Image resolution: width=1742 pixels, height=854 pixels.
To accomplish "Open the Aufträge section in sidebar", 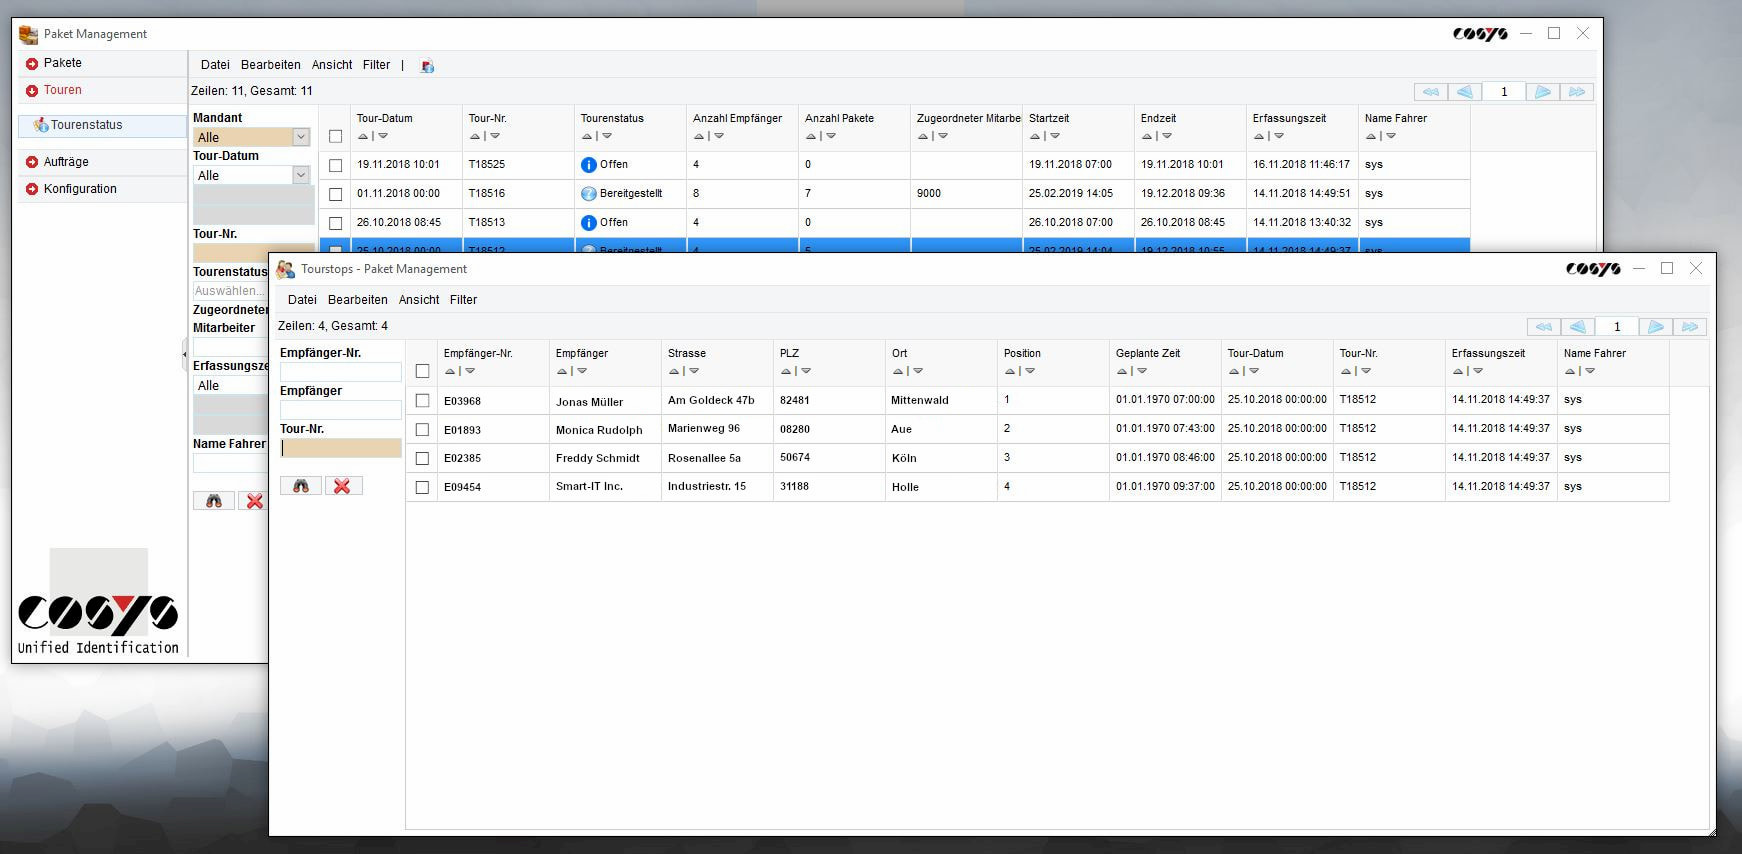I will [x=66, y=162].
